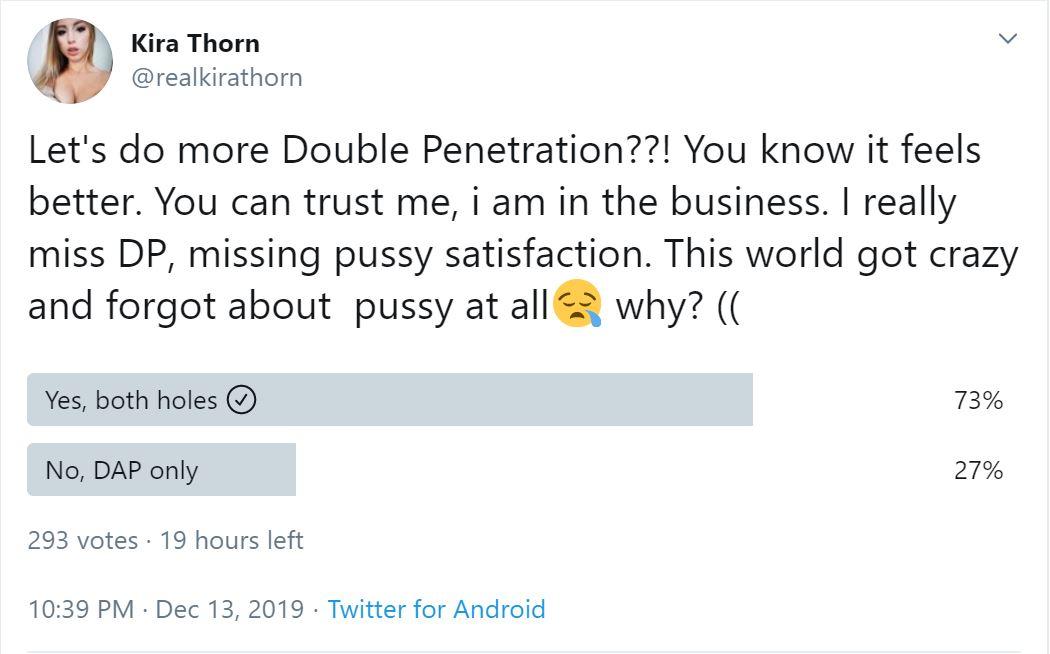The height and width of the screenshot is (654, 1050).
Task: Open the @realkirathorn handle link
Action: (216, 77)
